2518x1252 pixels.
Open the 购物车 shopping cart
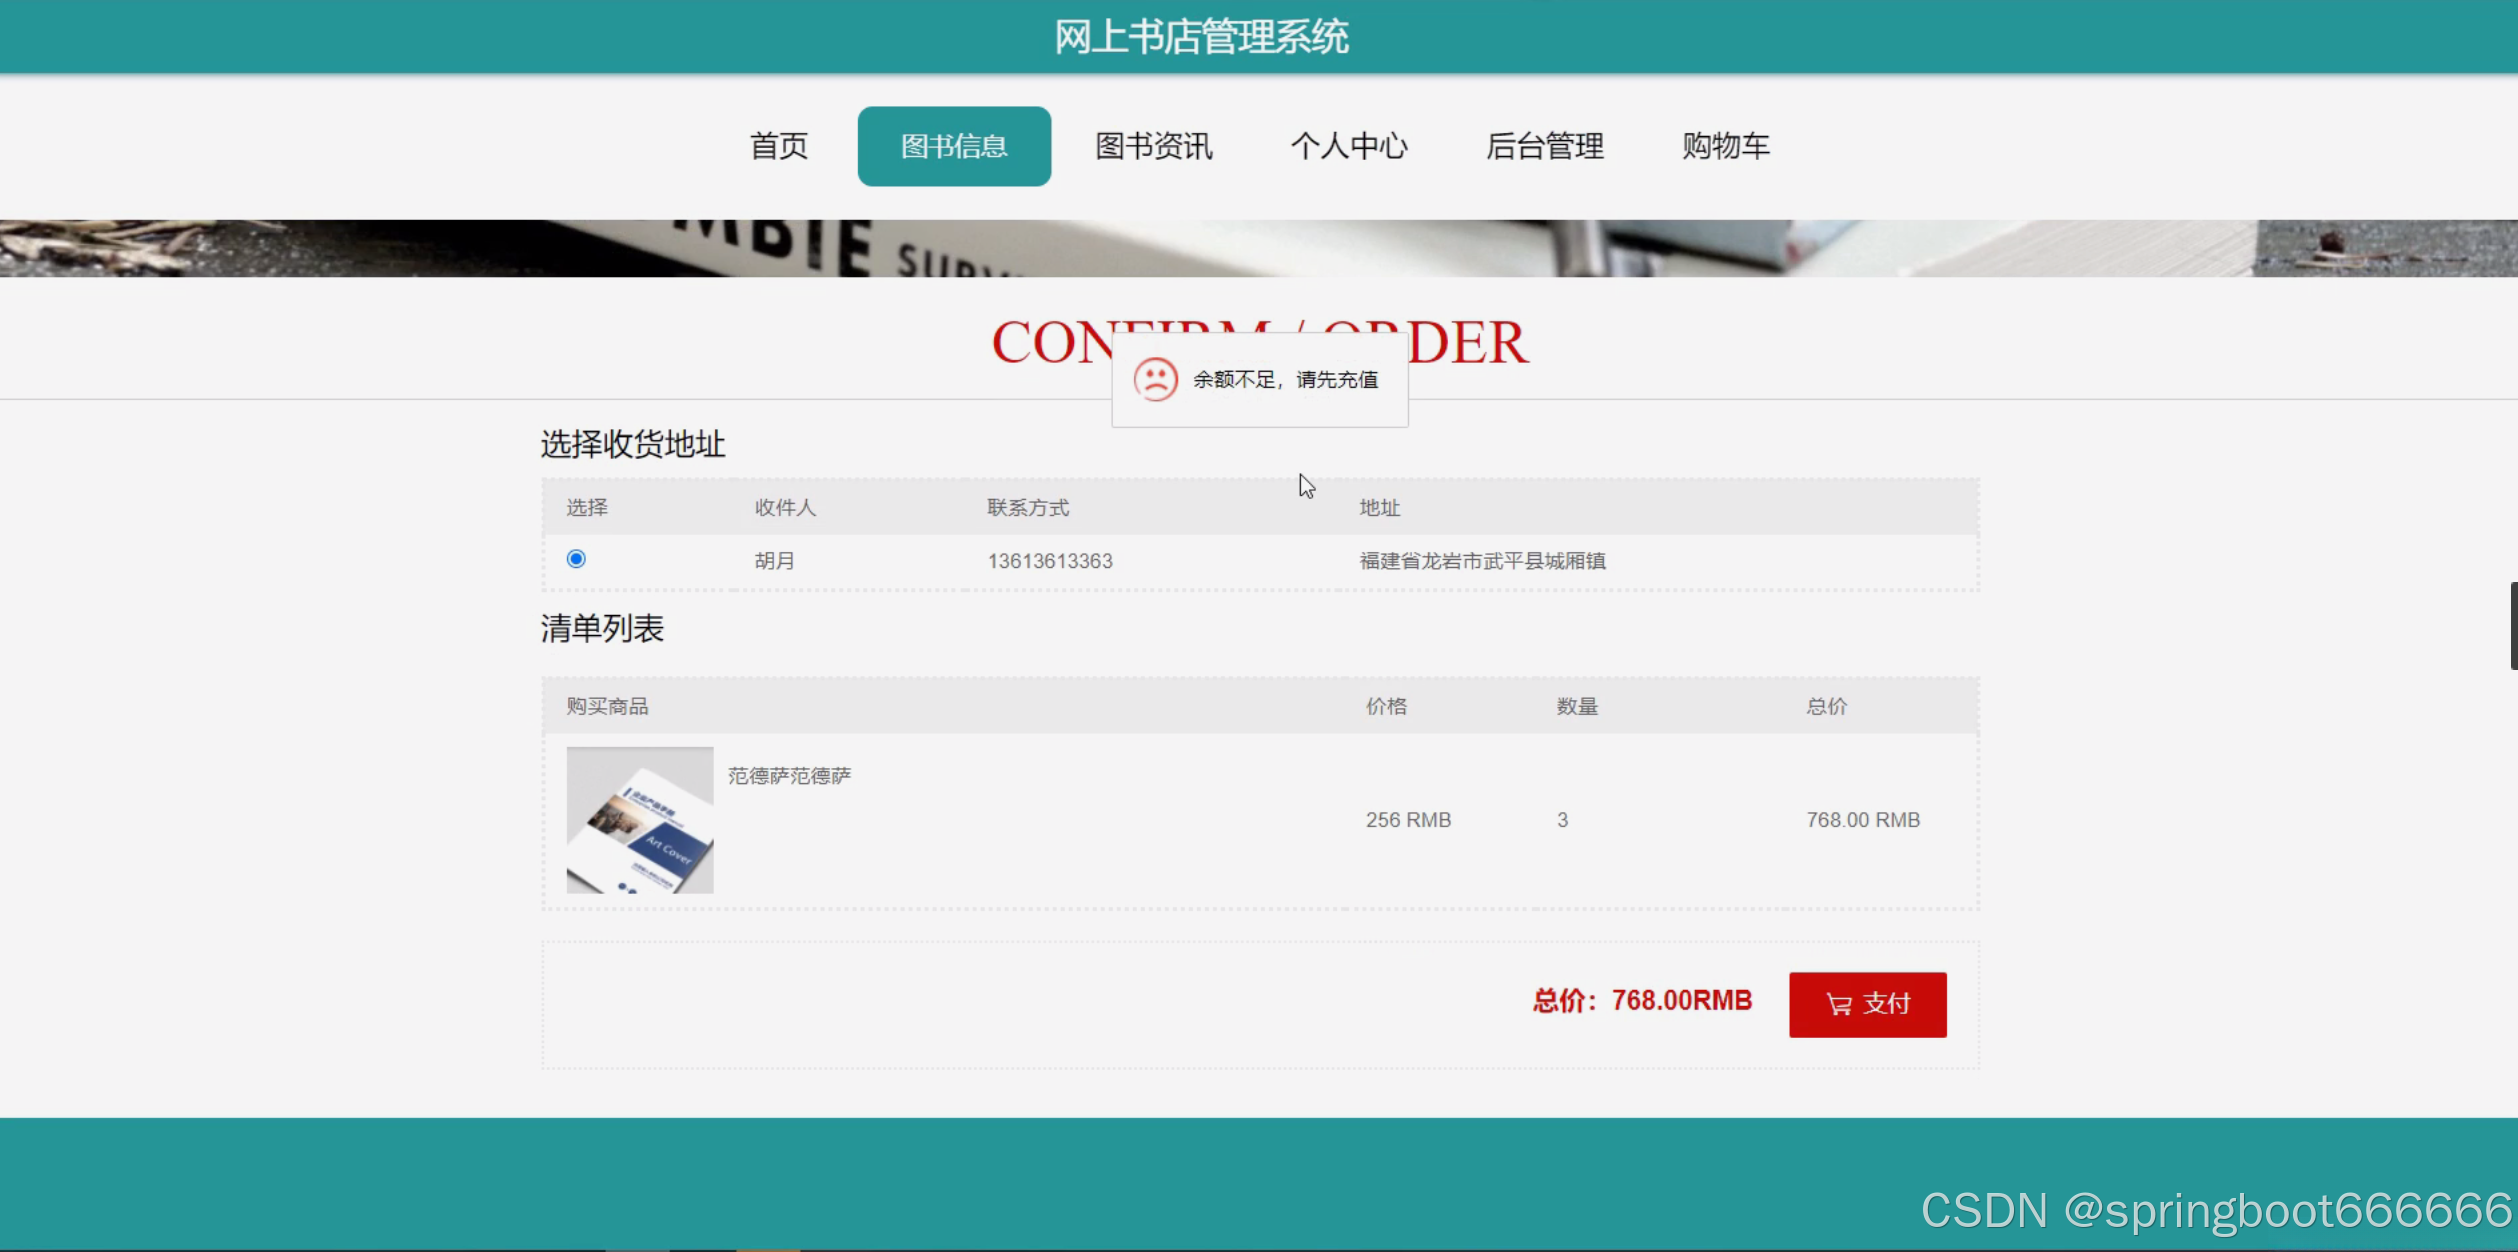[x=1725, y=146]
